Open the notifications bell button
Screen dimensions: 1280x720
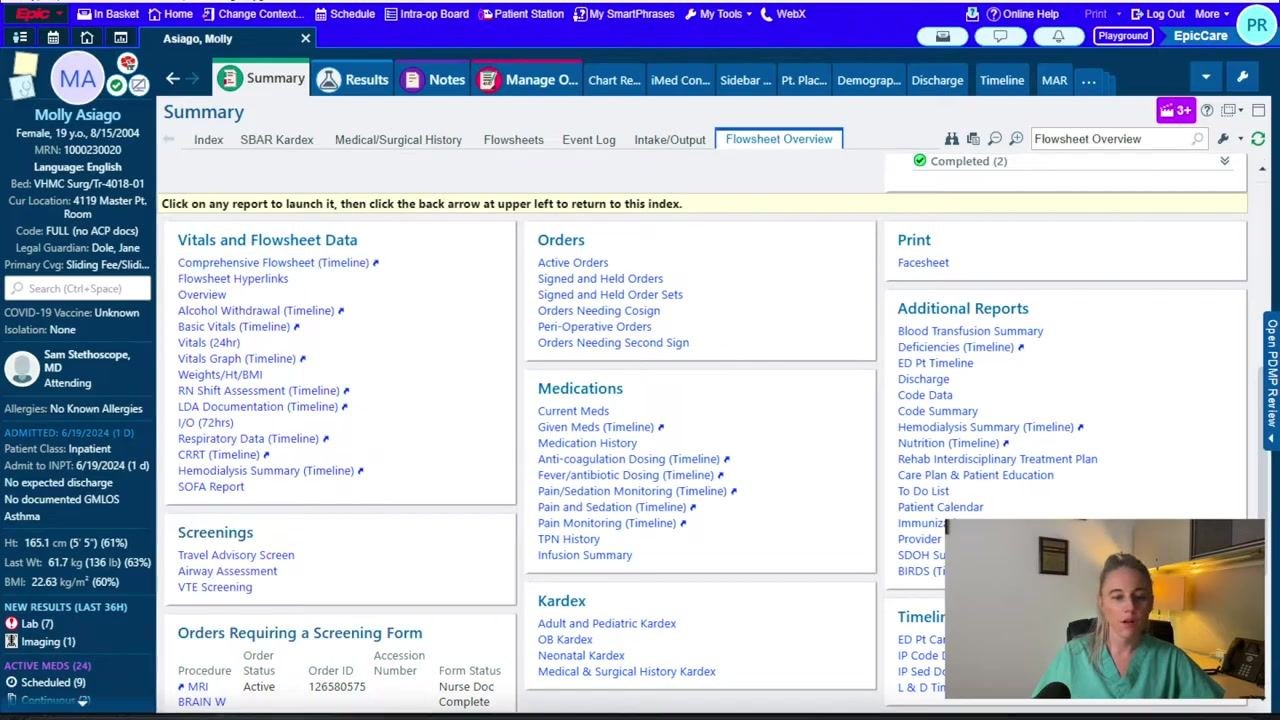1058,36
